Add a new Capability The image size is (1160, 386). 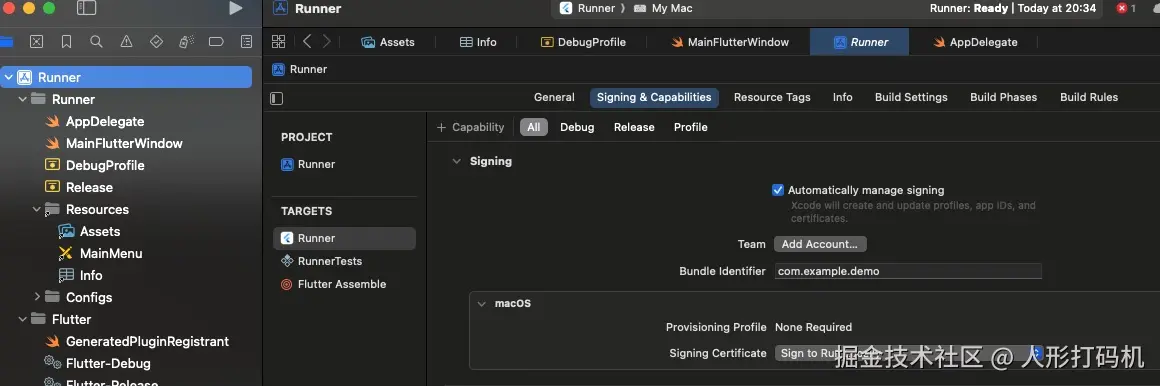click(x=471, y=127)
